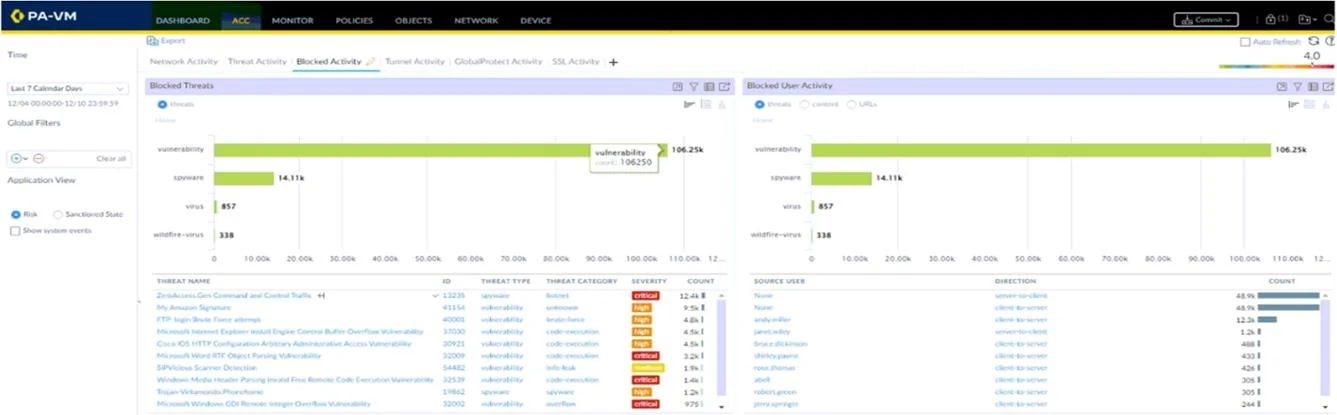Click the columns icon in Blocked Threats header
The image size is (1337, 415).
(709, 87)
